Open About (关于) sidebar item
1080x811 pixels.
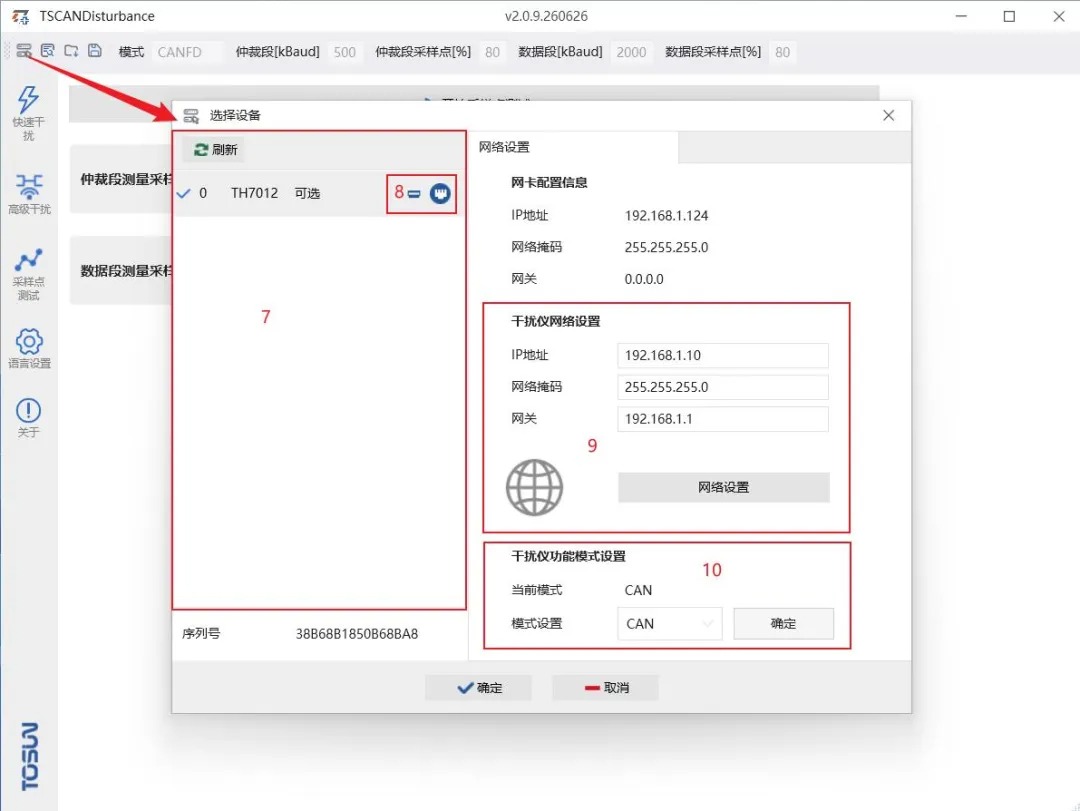point(28,418)
